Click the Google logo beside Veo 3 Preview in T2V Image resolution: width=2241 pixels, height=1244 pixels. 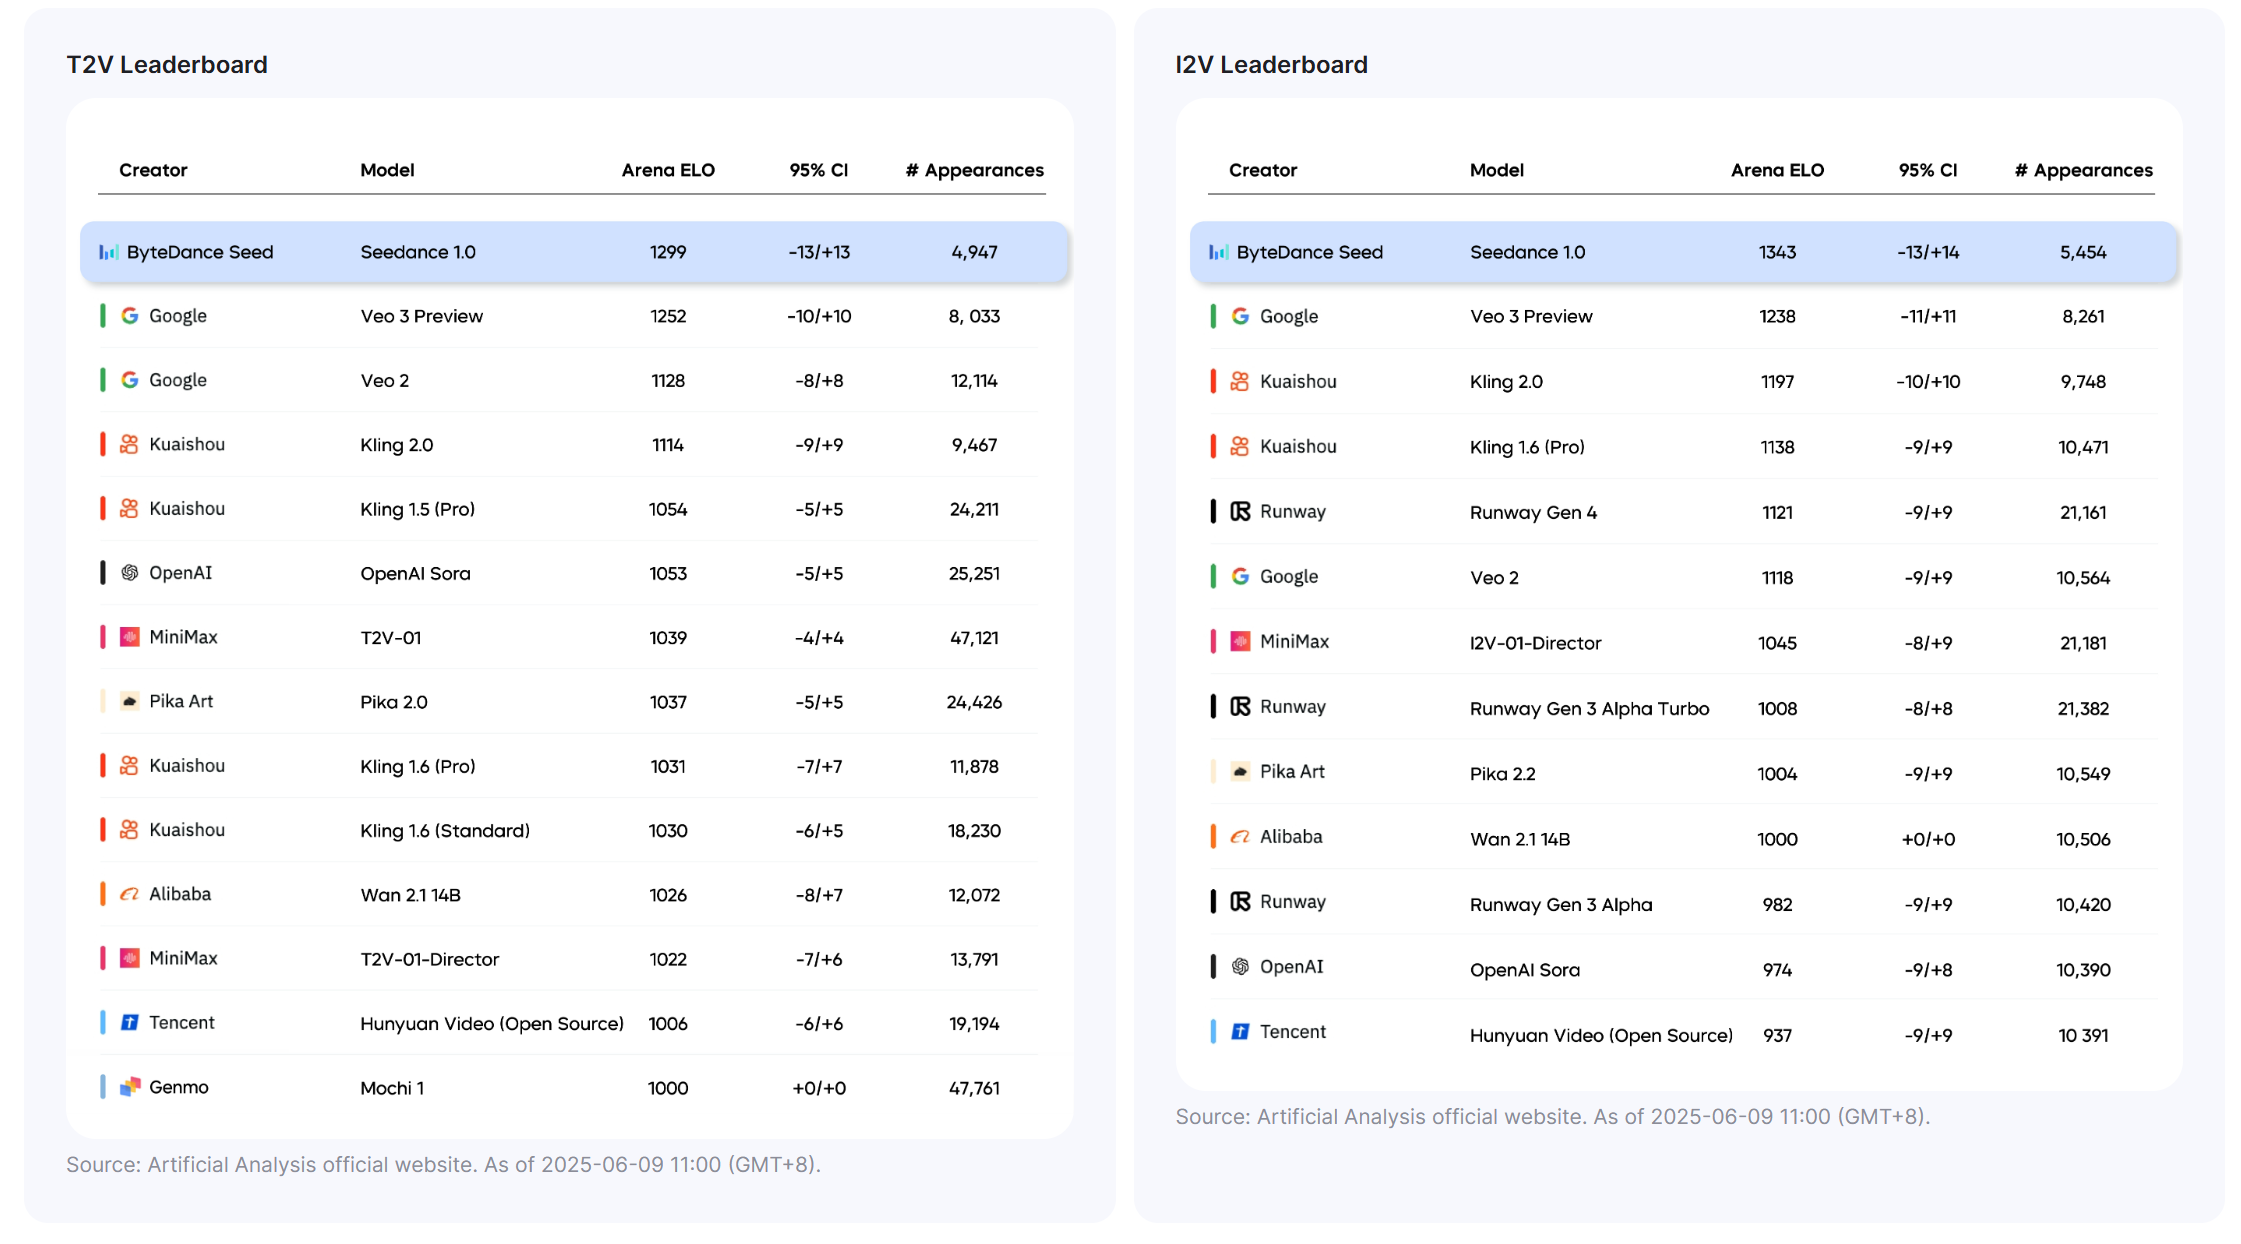130,316
